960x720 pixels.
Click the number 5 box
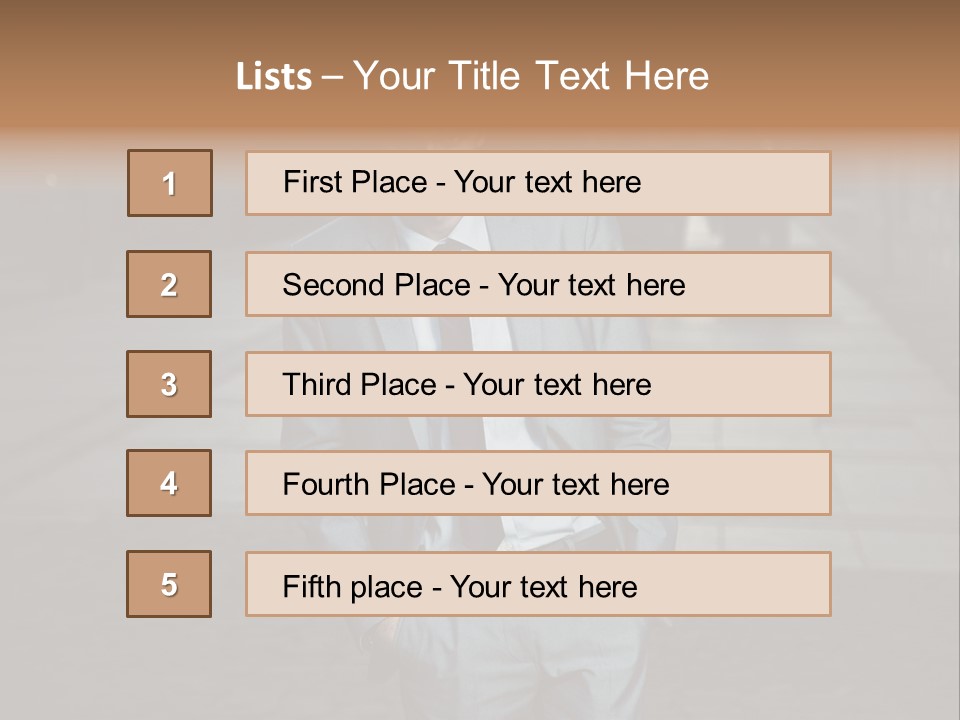click(169, 584)
